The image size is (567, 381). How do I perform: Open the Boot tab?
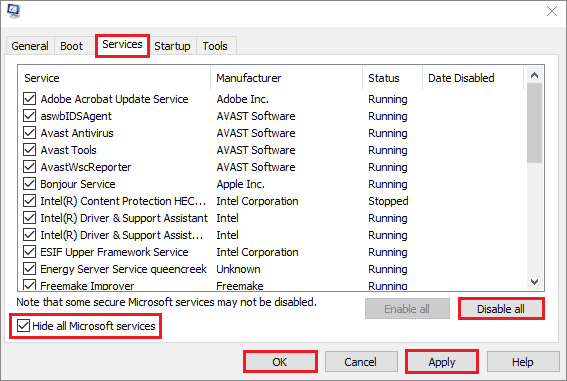tap(72, 46)
